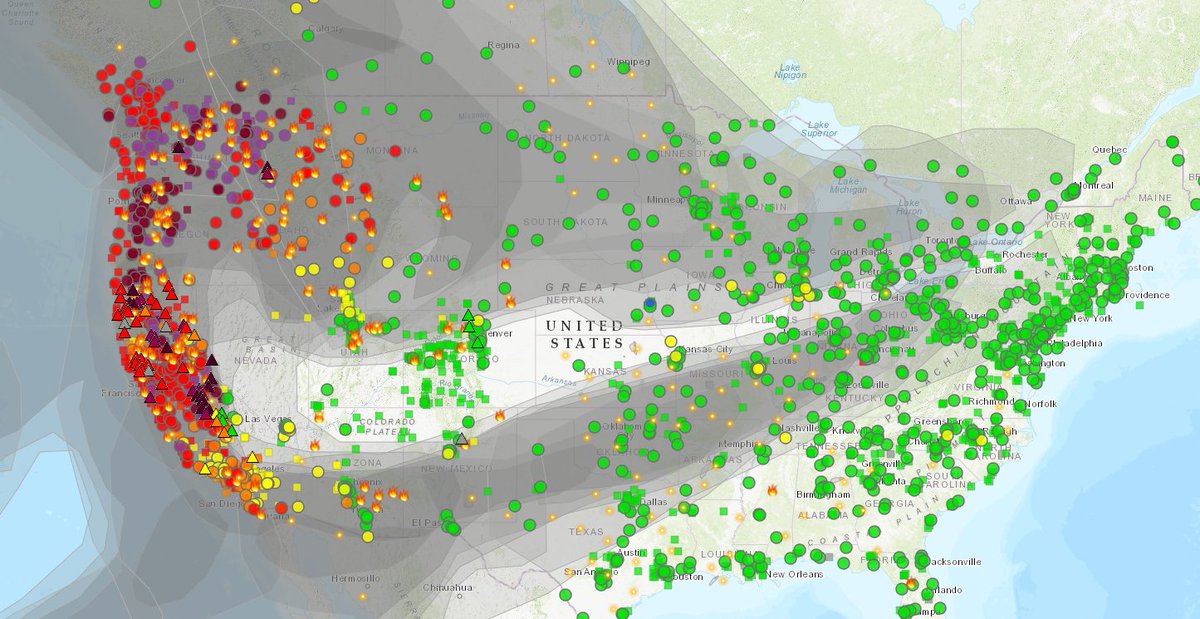
Task: Select the blue circle marker in Nebraska
Action: tap(651, 302)
